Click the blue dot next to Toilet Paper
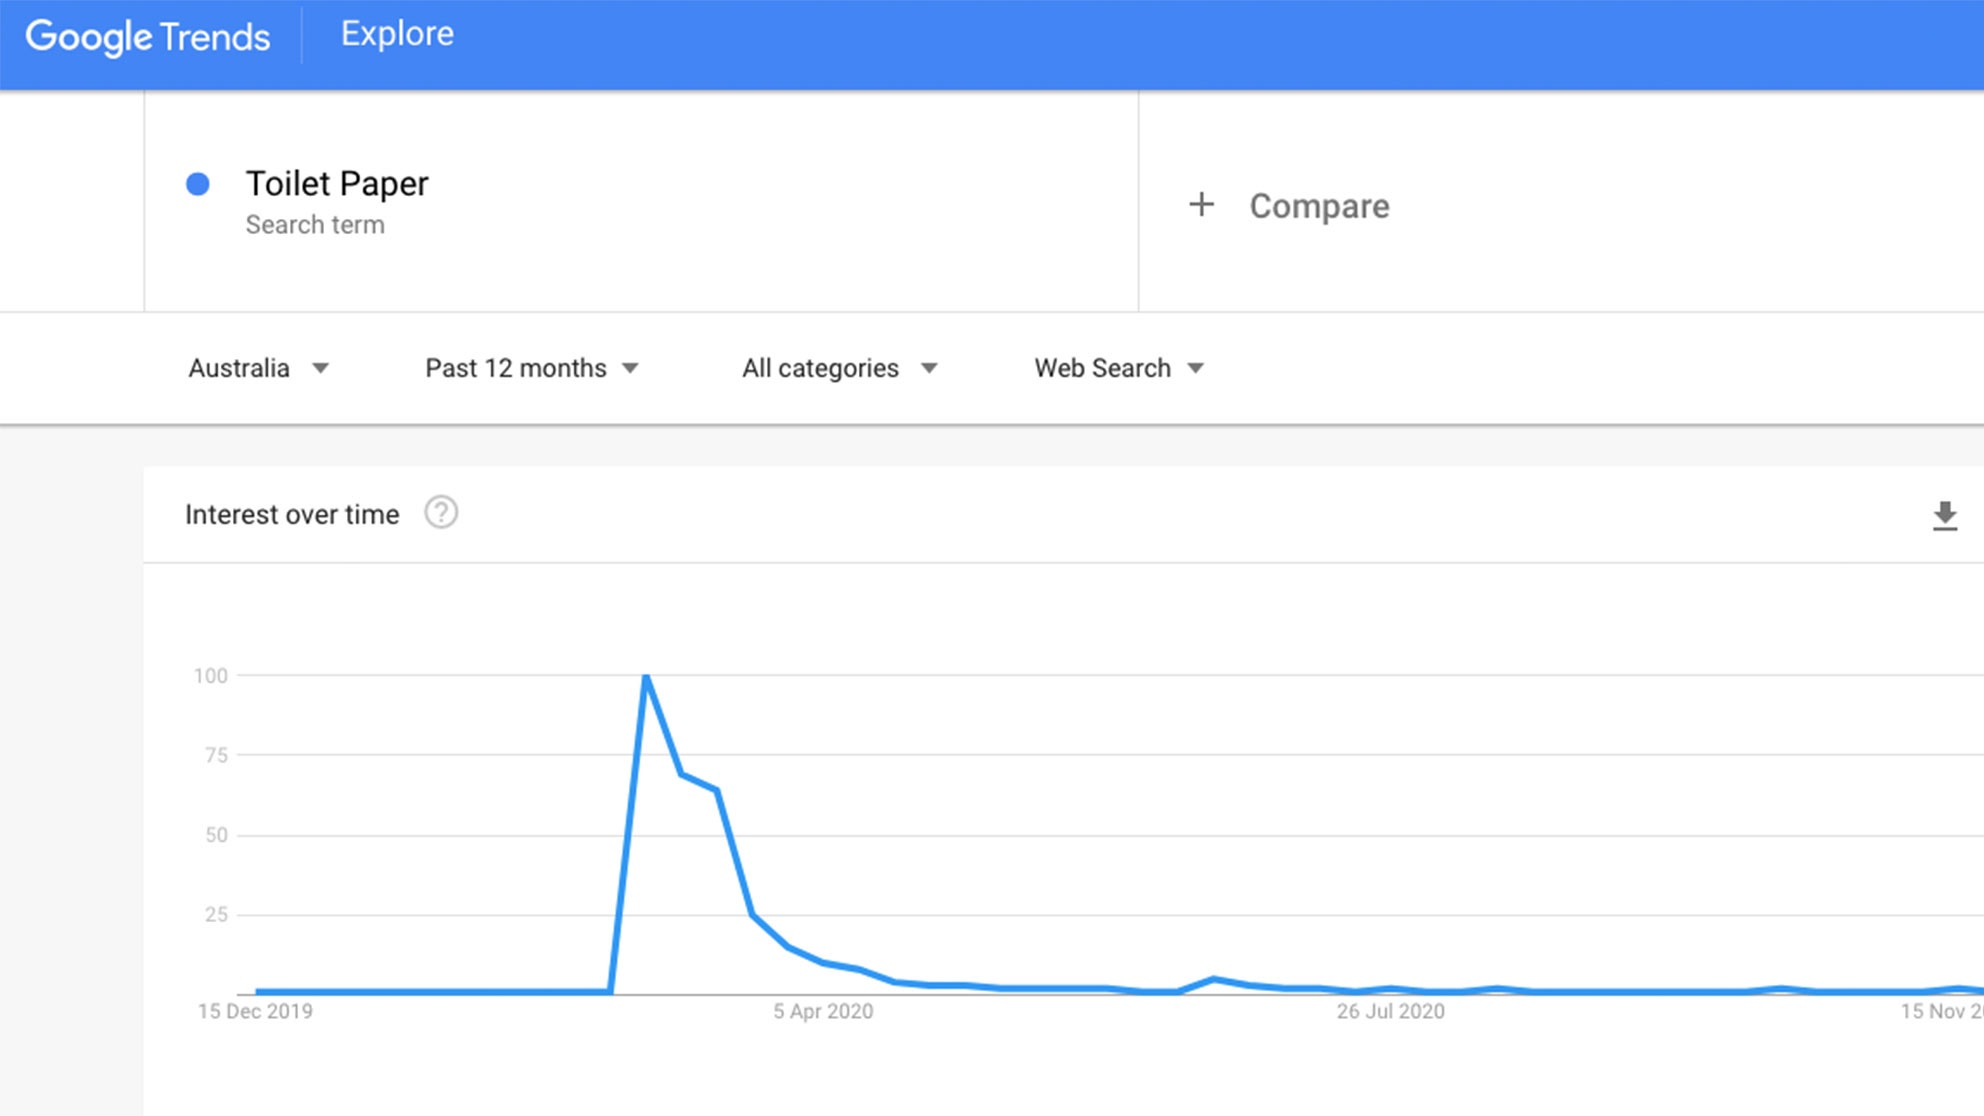Screen dimensions: 1984x1116 [198, 184]
